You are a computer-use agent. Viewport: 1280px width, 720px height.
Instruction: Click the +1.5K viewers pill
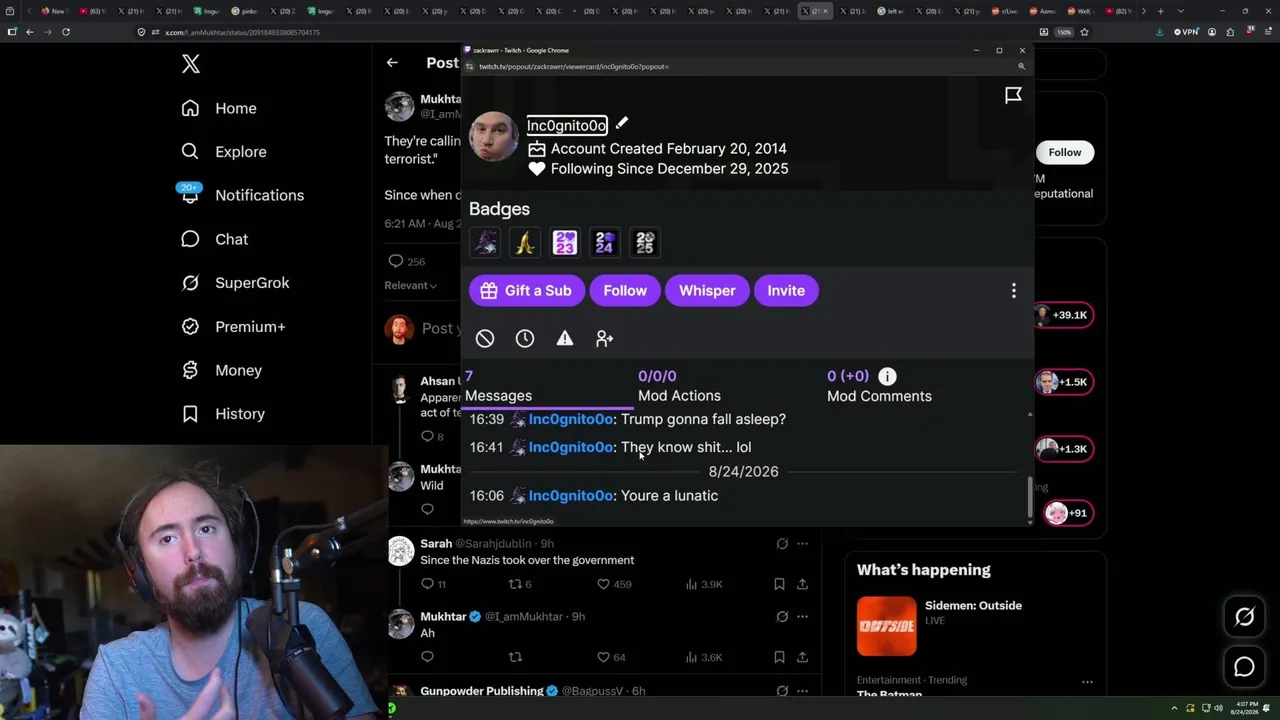[x=1062, y=382]
